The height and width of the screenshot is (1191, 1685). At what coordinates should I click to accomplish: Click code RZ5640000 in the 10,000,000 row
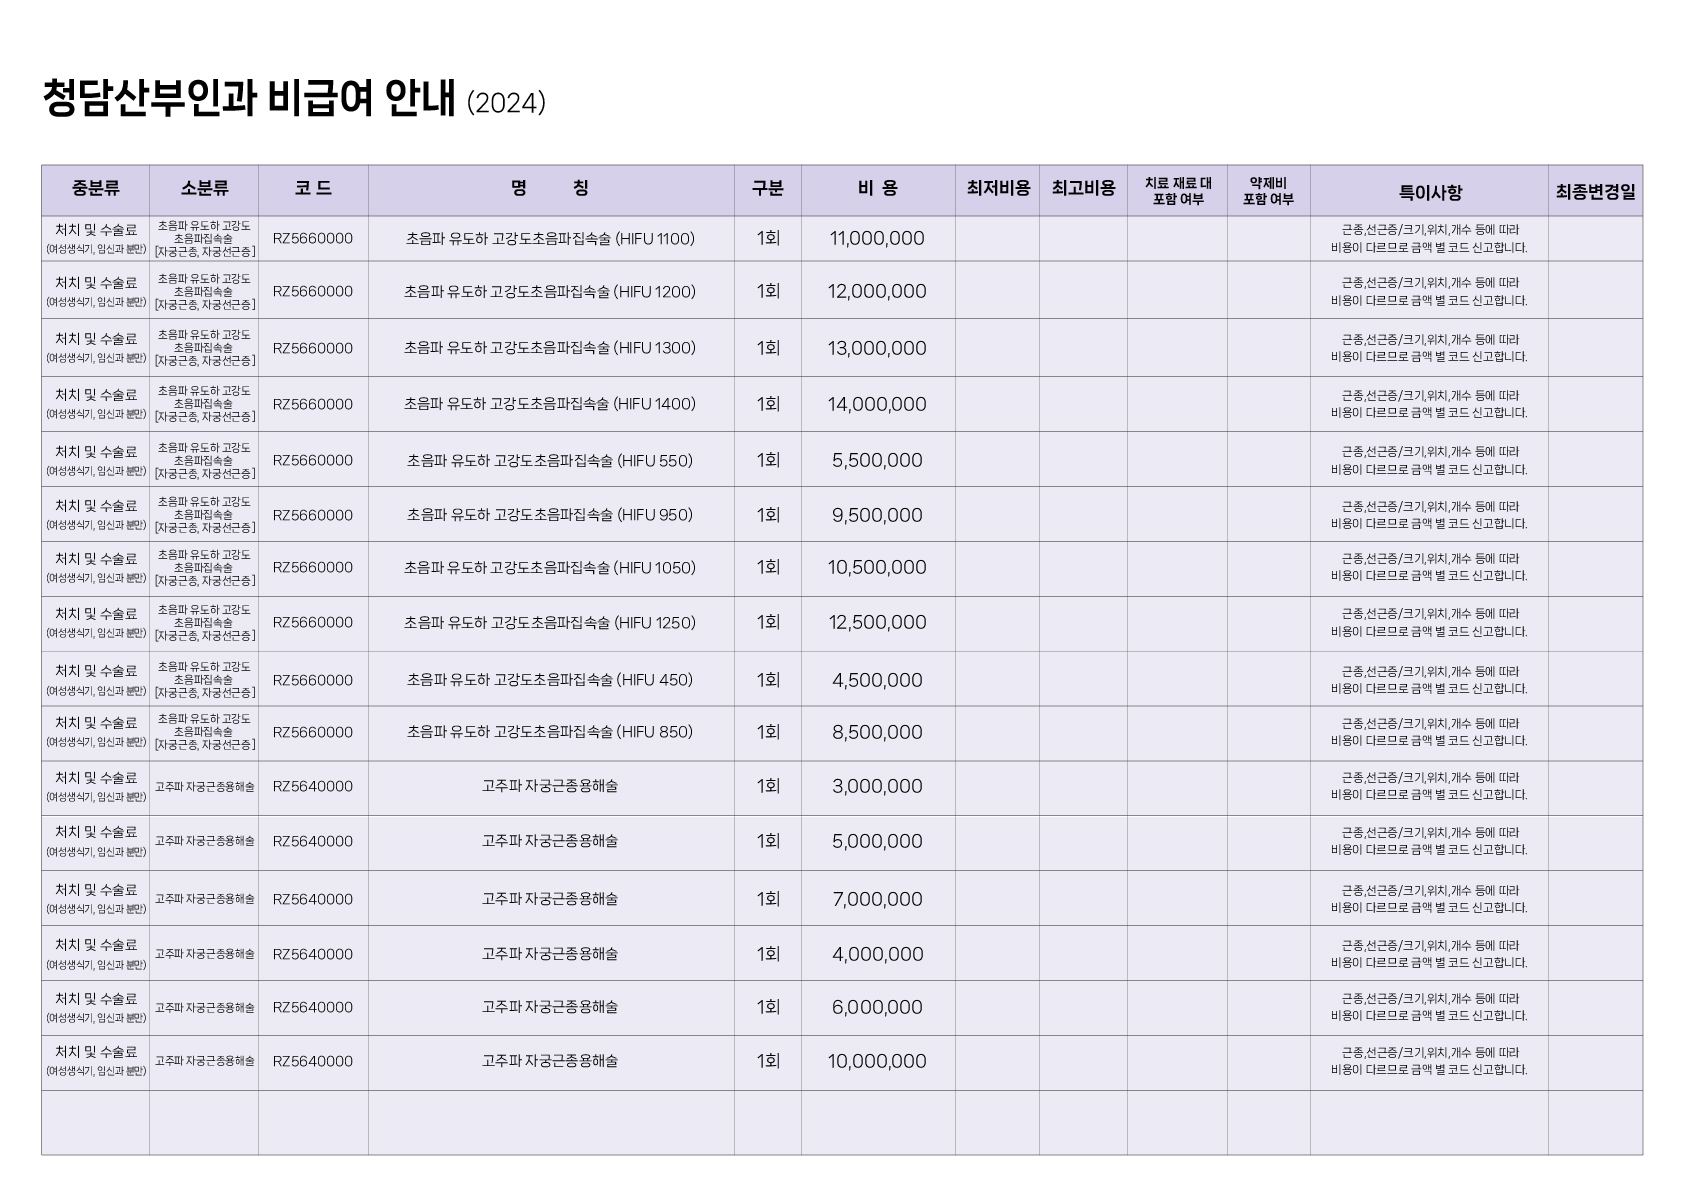(313, 1061)
